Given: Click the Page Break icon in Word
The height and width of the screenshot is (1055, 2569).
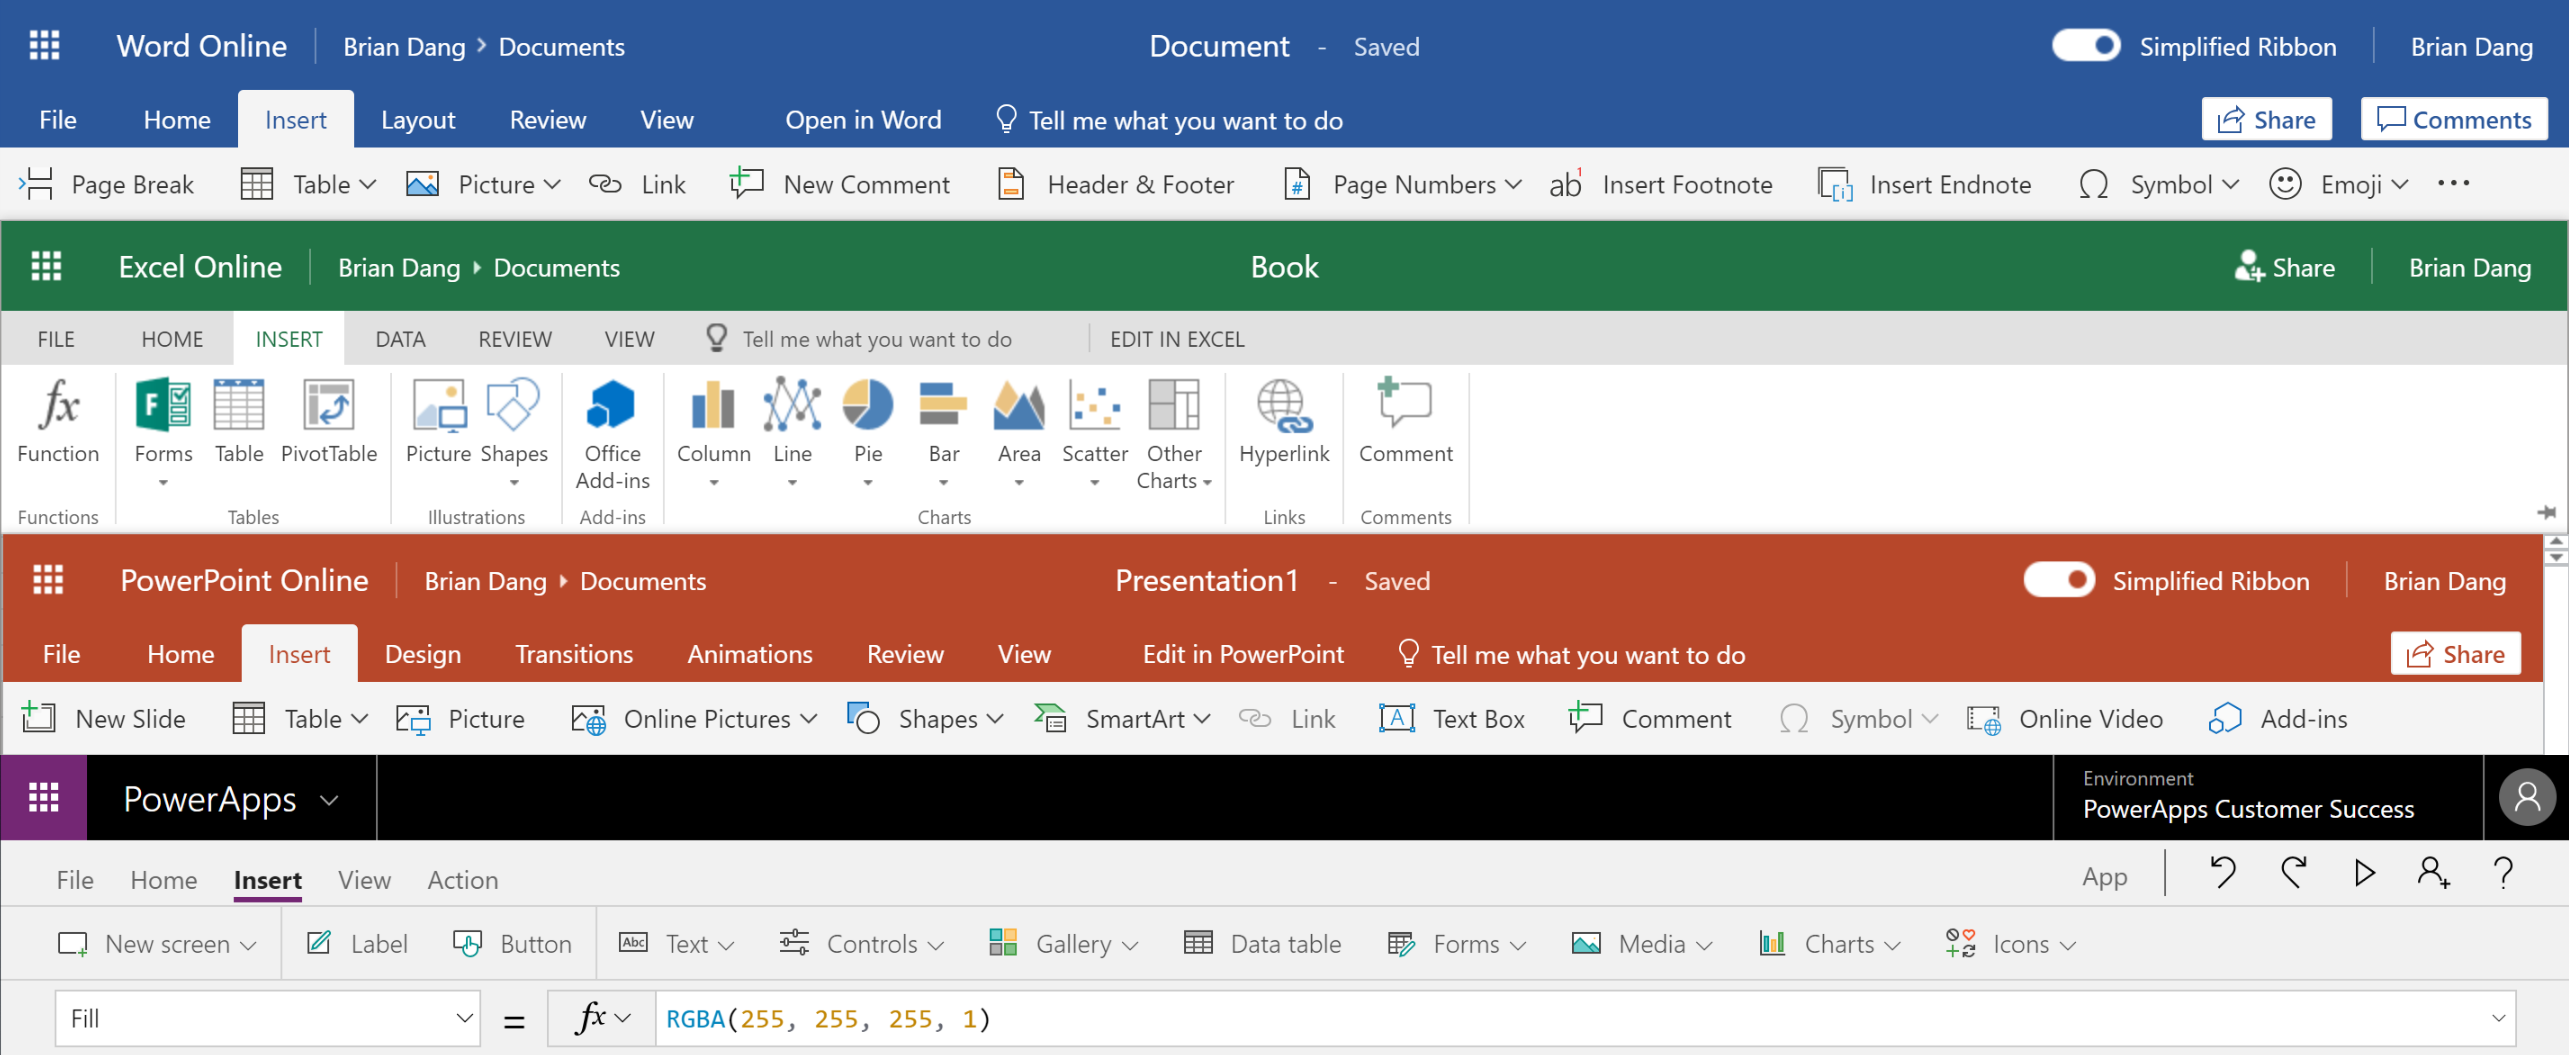Looking at the screenshot, I should click(x=37, y=184).
